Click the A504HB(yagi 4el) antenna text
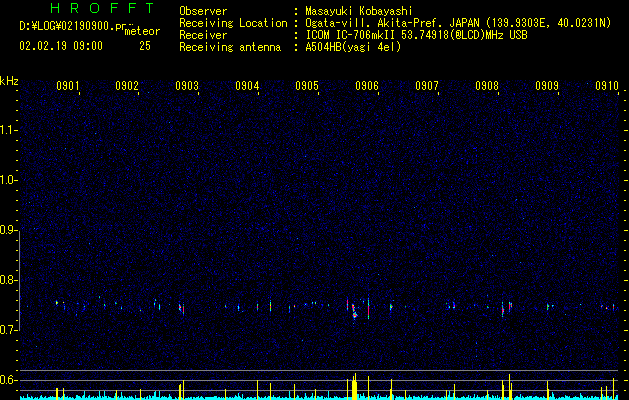The width and height of the screenshot is (629, 400). point(353,47)
